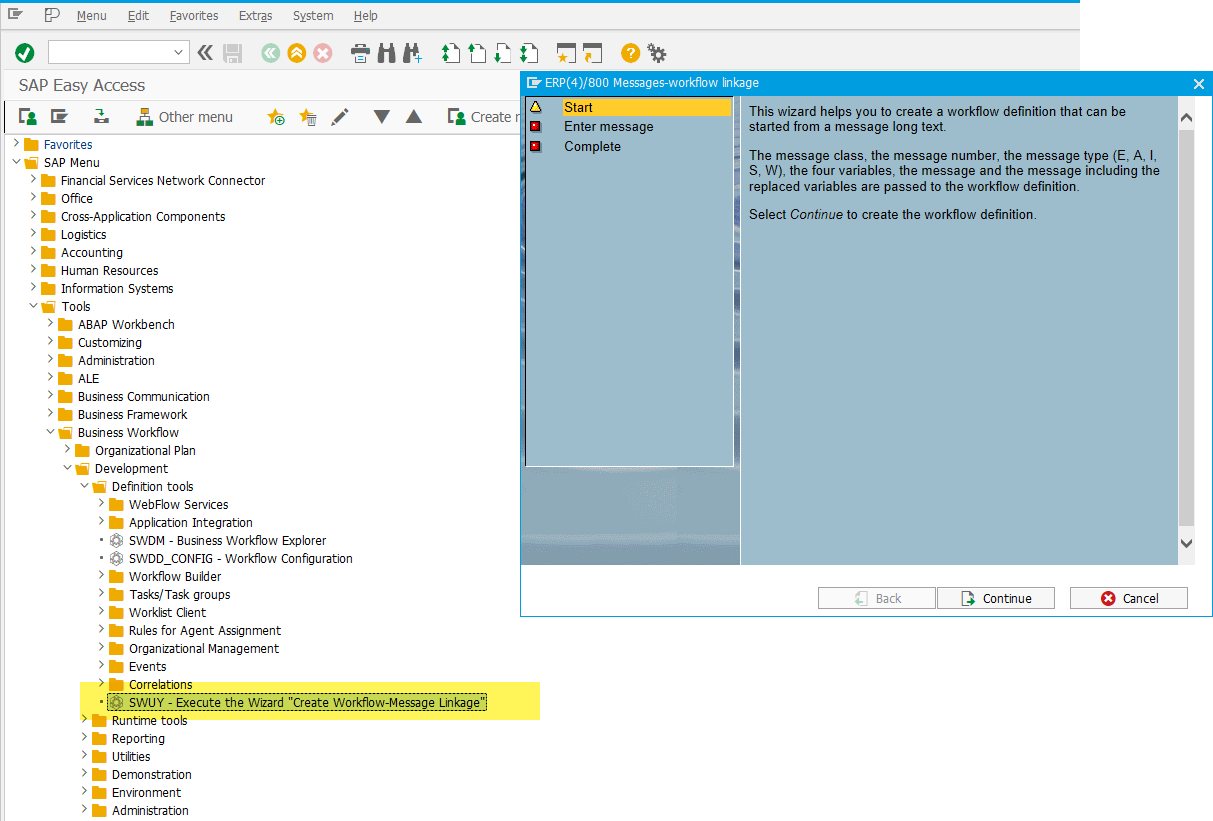Viewport: 1213px width, 821px height.
Task: Select Rules for Agent Assignment folder
Action: pyautogui.click(x=205, y=631)
